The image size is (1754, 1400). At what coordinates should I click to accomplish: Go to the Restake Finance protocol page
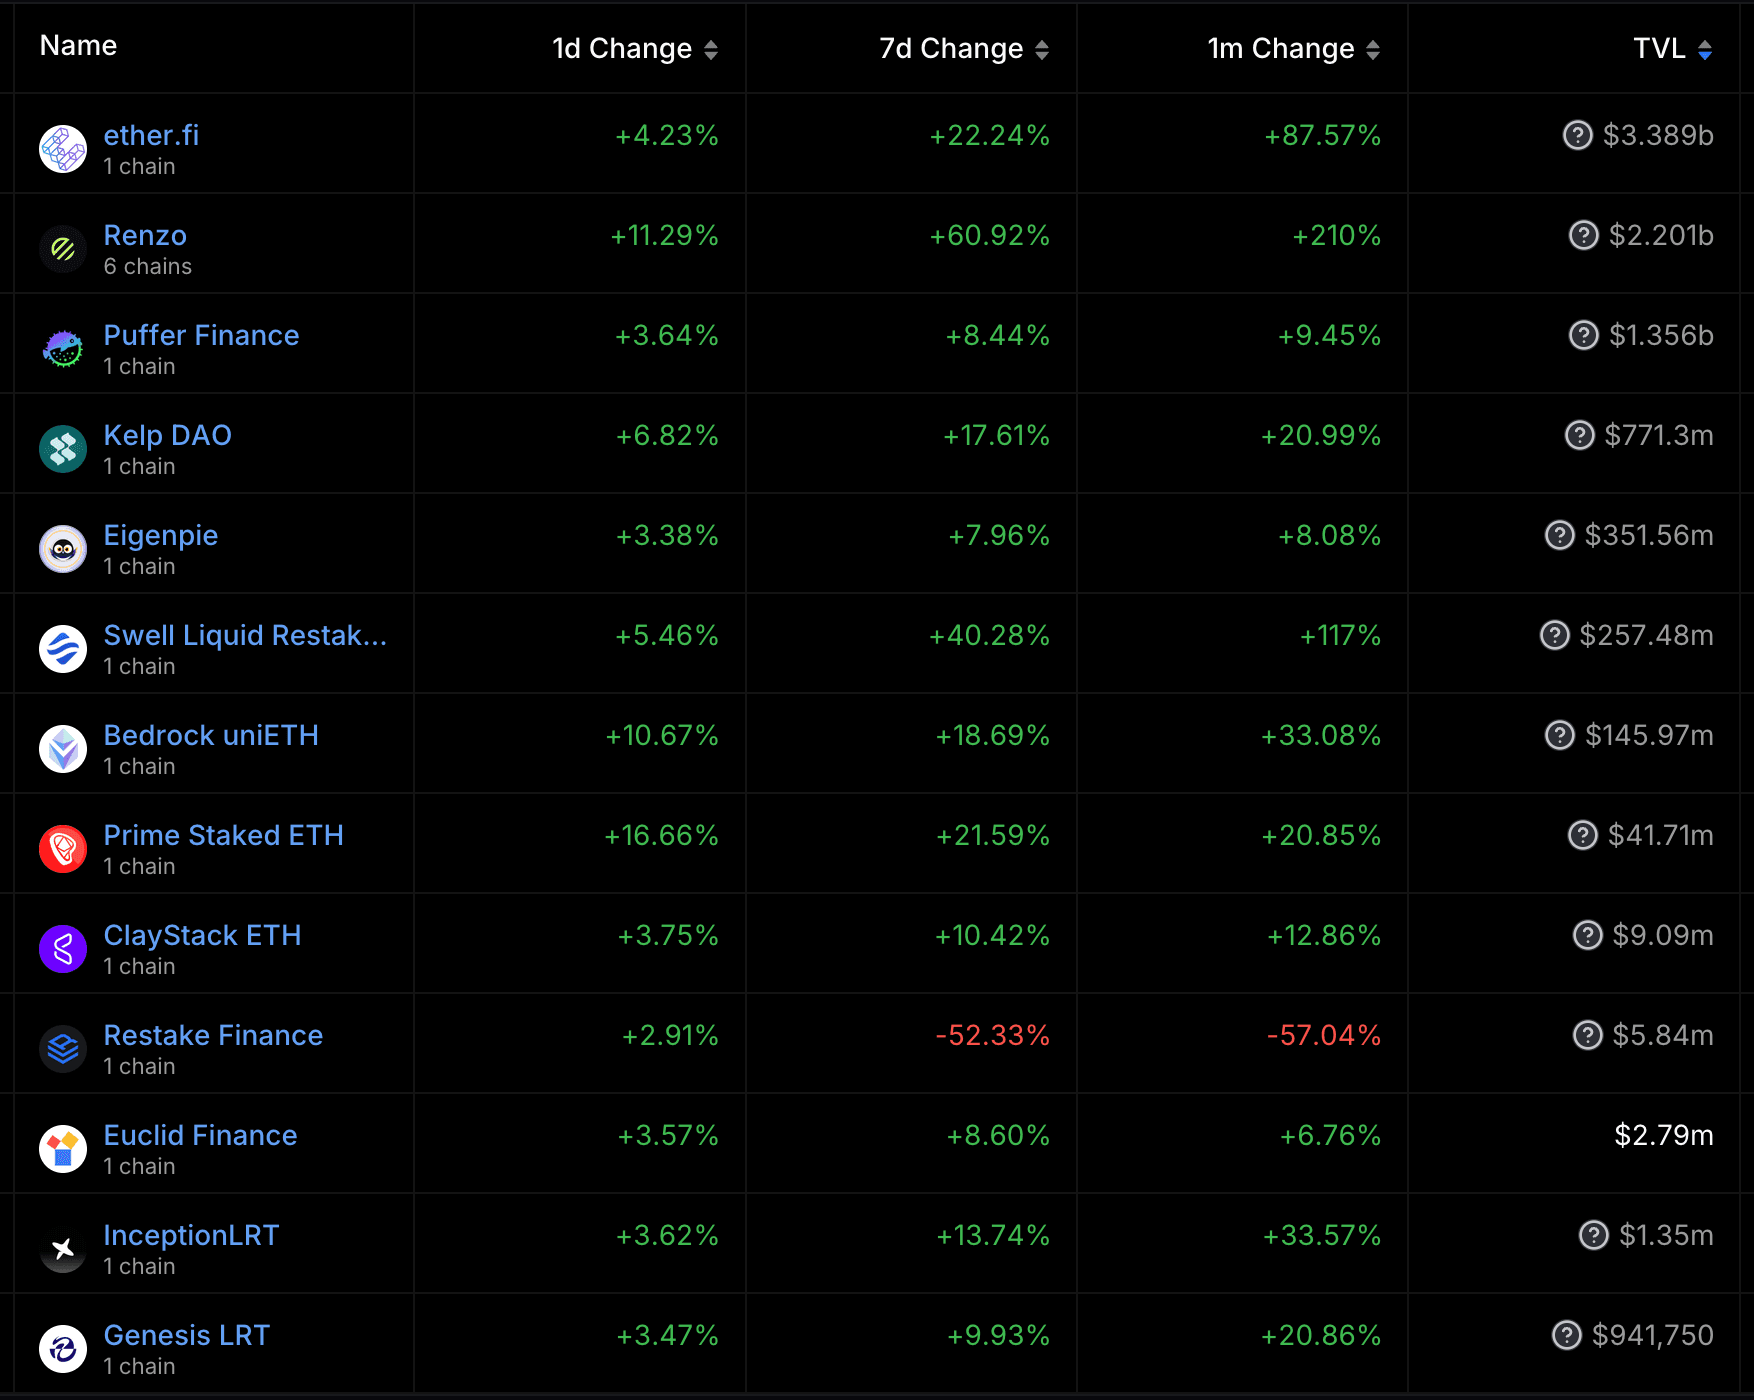[x=213, y=1035]
